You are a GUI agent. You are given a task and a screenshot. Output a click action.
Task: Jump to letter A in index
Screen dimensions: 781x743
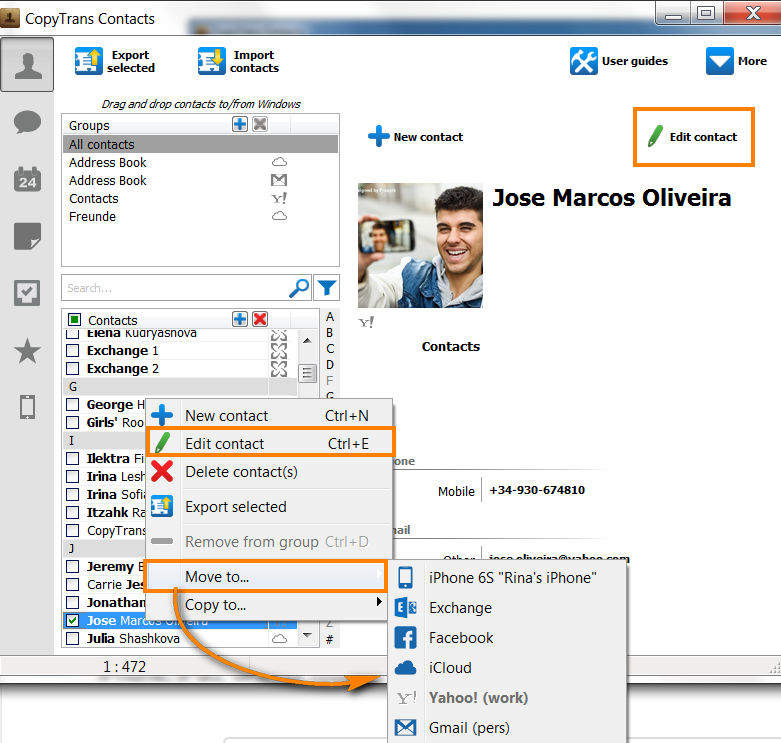(x=330, y=317)
